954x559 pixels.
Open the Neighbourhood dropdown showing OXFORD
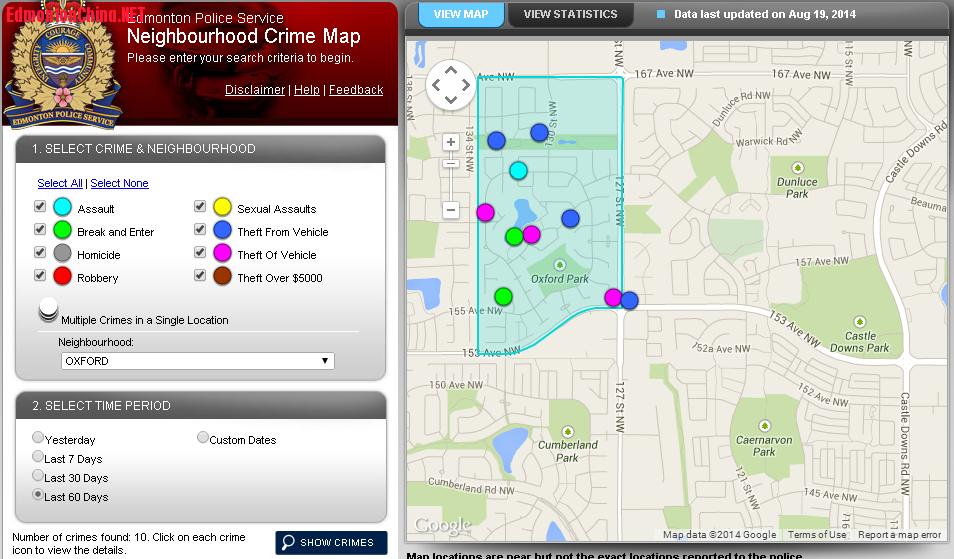[x=197, y=361]
